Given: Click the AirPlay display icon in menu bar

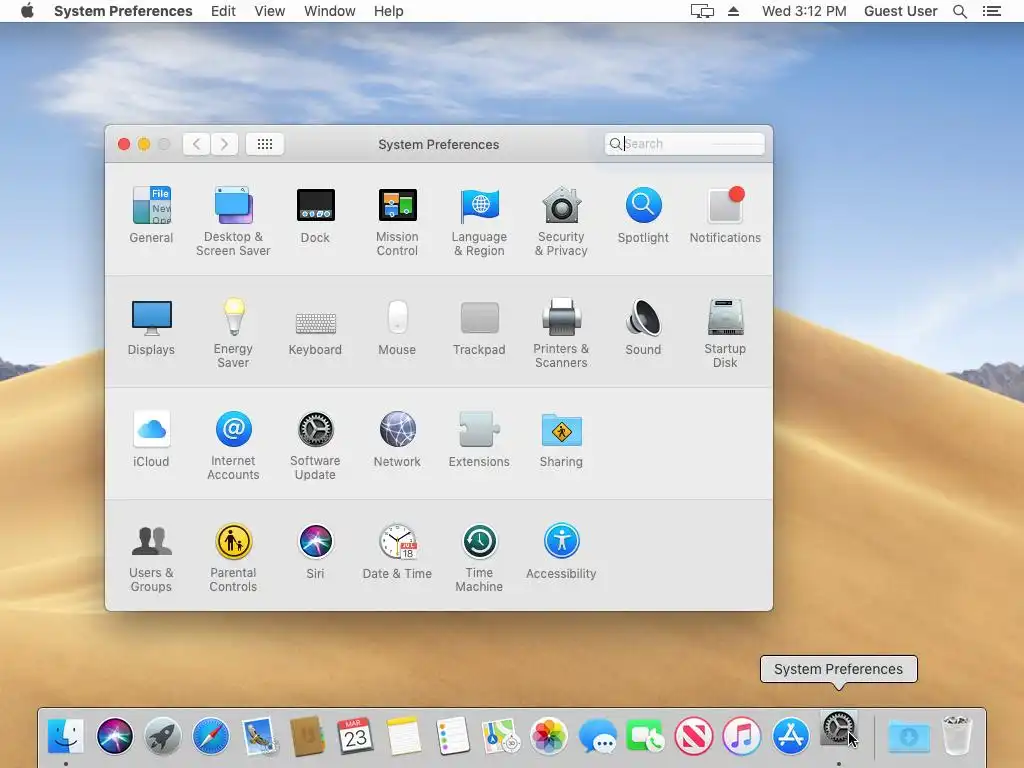Looking at the screenshot, I should [702, 11].
